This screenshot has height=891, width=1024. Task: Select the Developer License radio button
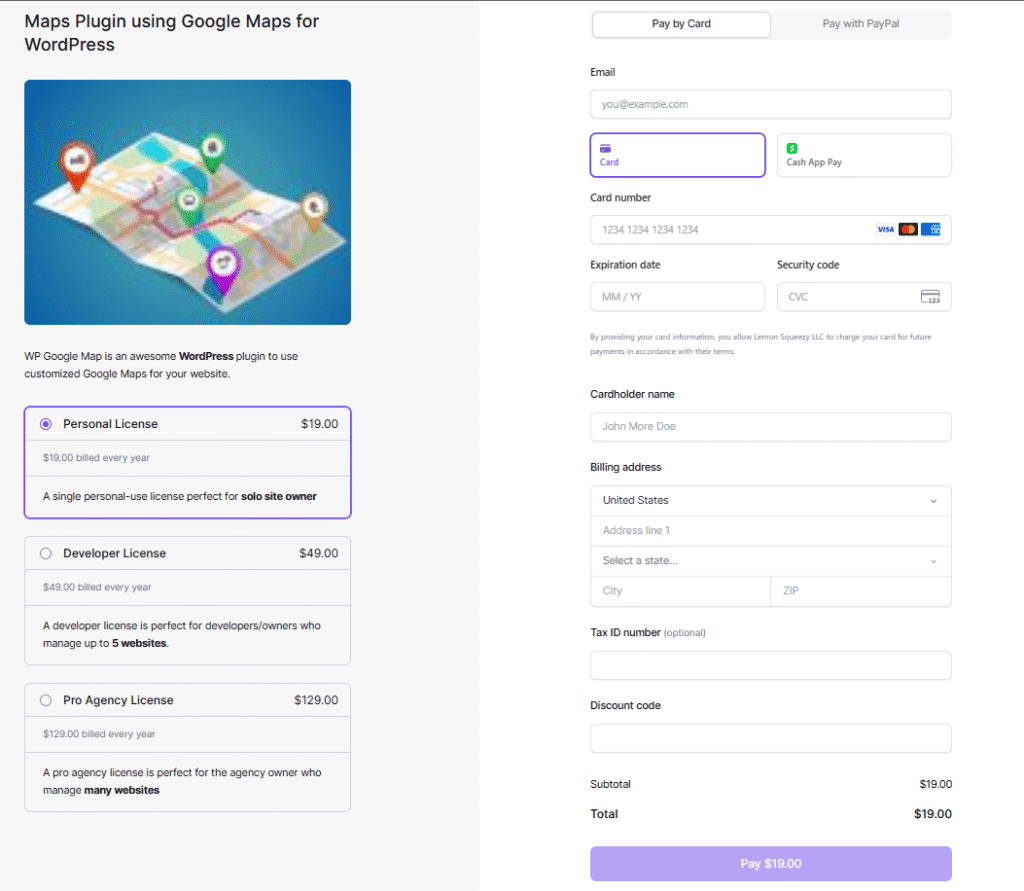point(46,553)
